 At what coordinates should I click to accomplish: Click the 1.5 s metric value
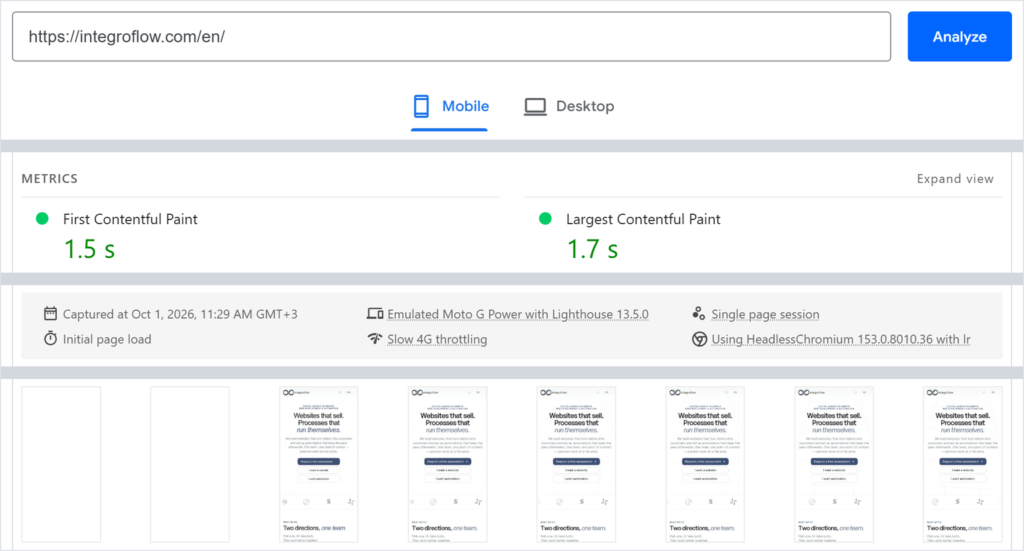(89, 249)
